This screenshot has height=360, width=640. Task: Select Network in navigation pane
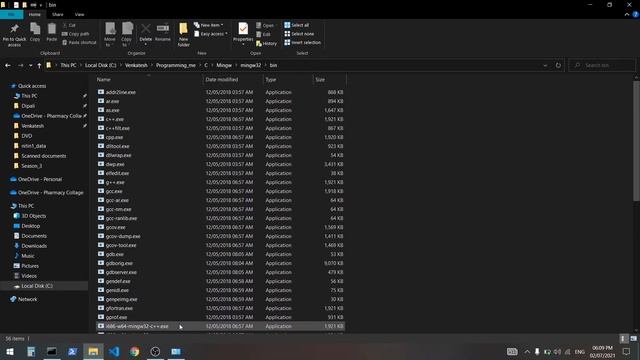(x=27, y=299)
